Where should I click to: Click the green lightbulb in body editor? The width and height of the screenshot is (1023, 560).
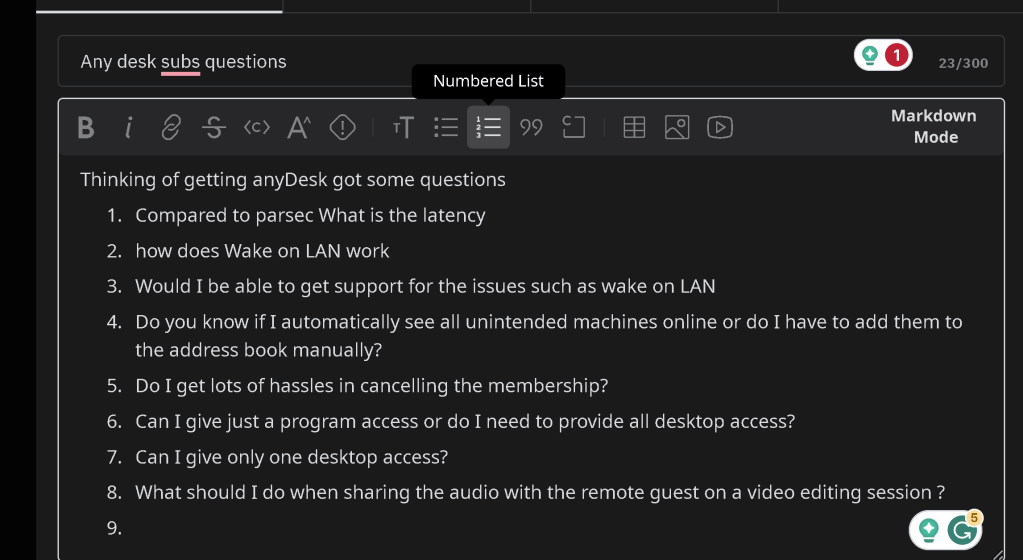click(x=928, y=530)
